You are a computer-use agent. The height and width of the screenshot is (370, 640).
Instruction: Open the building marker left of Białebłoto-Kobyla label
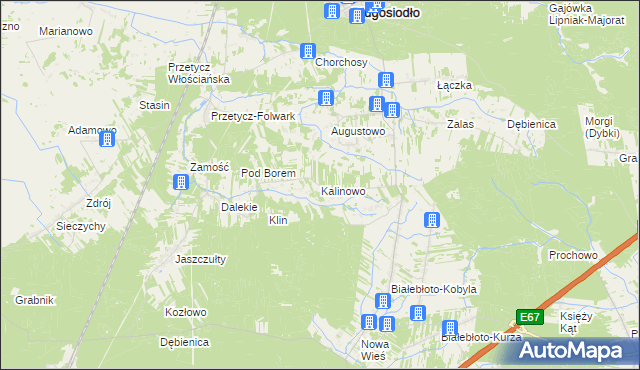pos(383,301)
